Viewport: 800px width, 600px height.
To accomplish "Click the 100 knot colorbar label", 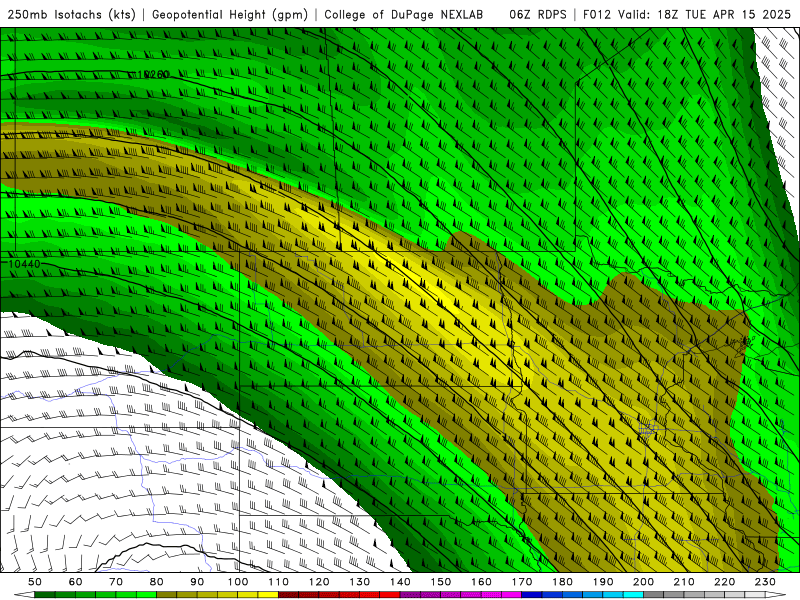I will tap(238, 582).
